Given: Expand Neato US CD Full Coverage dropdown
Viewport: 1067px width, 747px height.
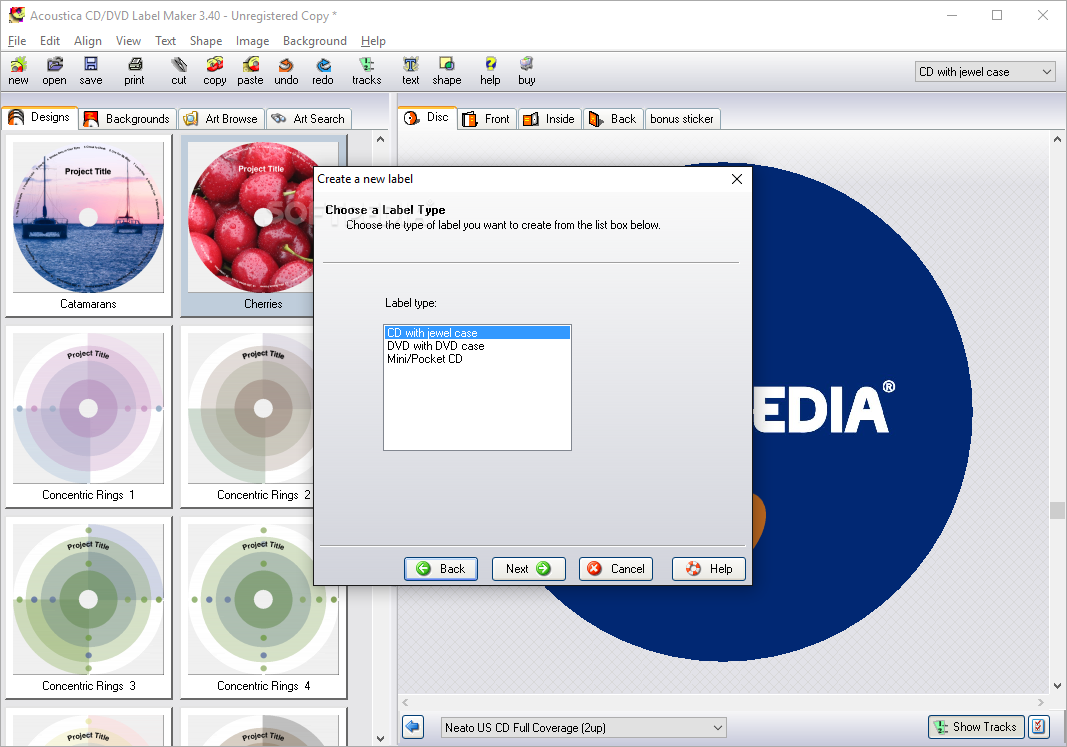Looking at the screenshot, I should coord(583,727).
